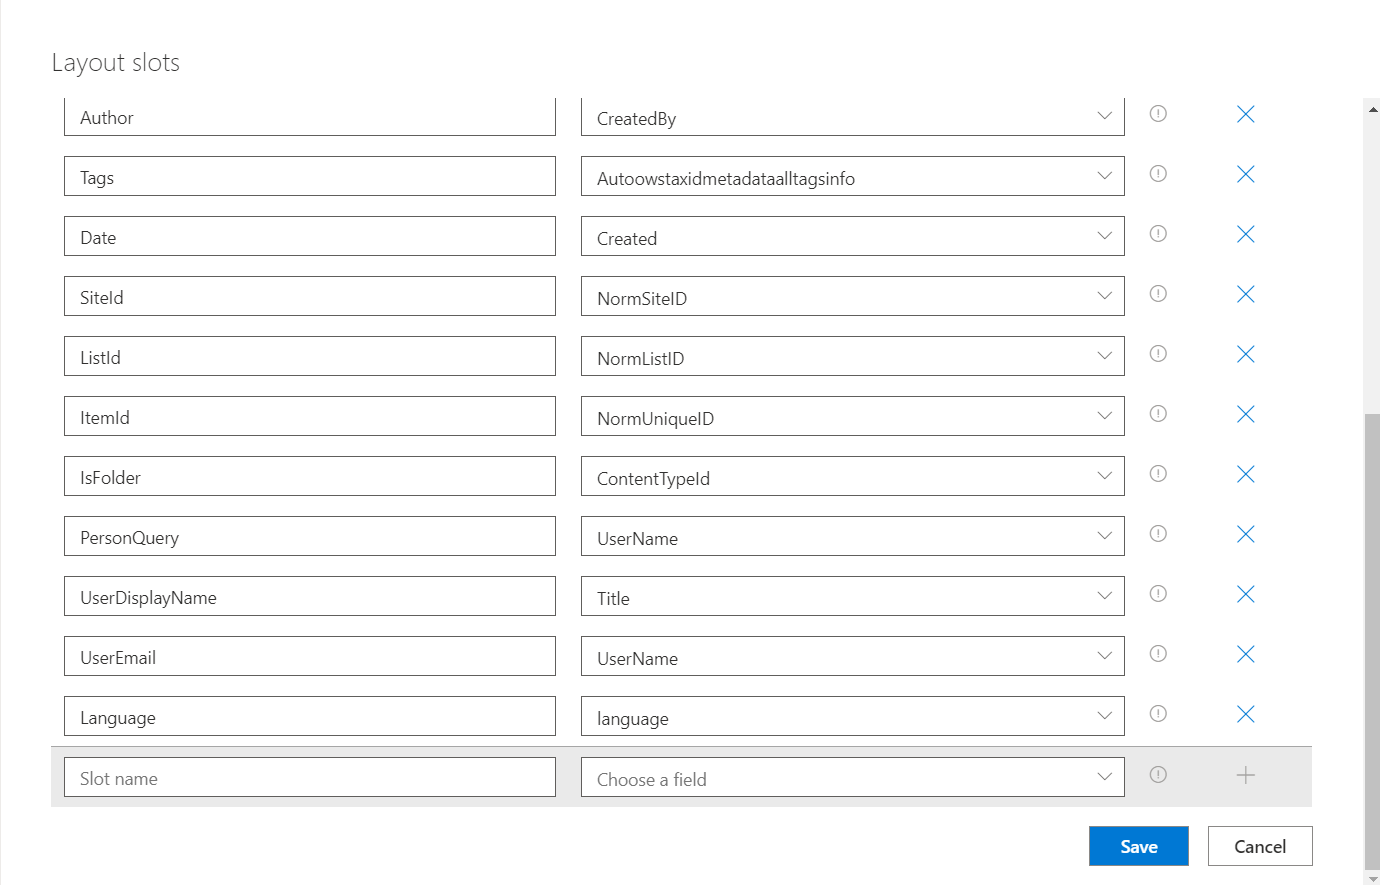Click the Slot name input field
Image resolution: width=1380 pixels, height=886 pixels.
tap(310, 776)
